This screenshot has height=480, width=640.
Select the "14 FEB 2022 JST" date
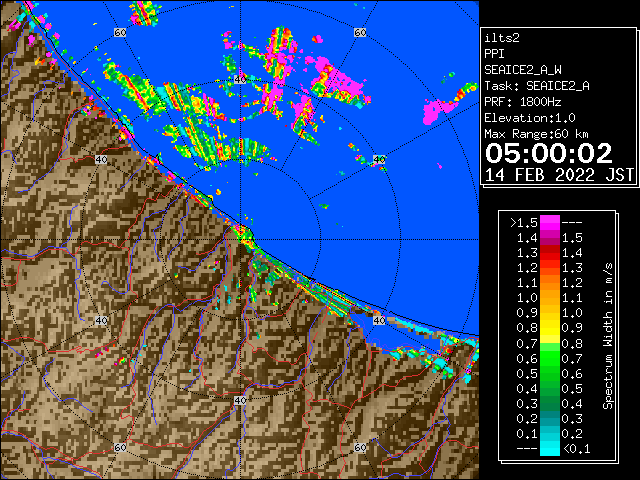(559, 175)
